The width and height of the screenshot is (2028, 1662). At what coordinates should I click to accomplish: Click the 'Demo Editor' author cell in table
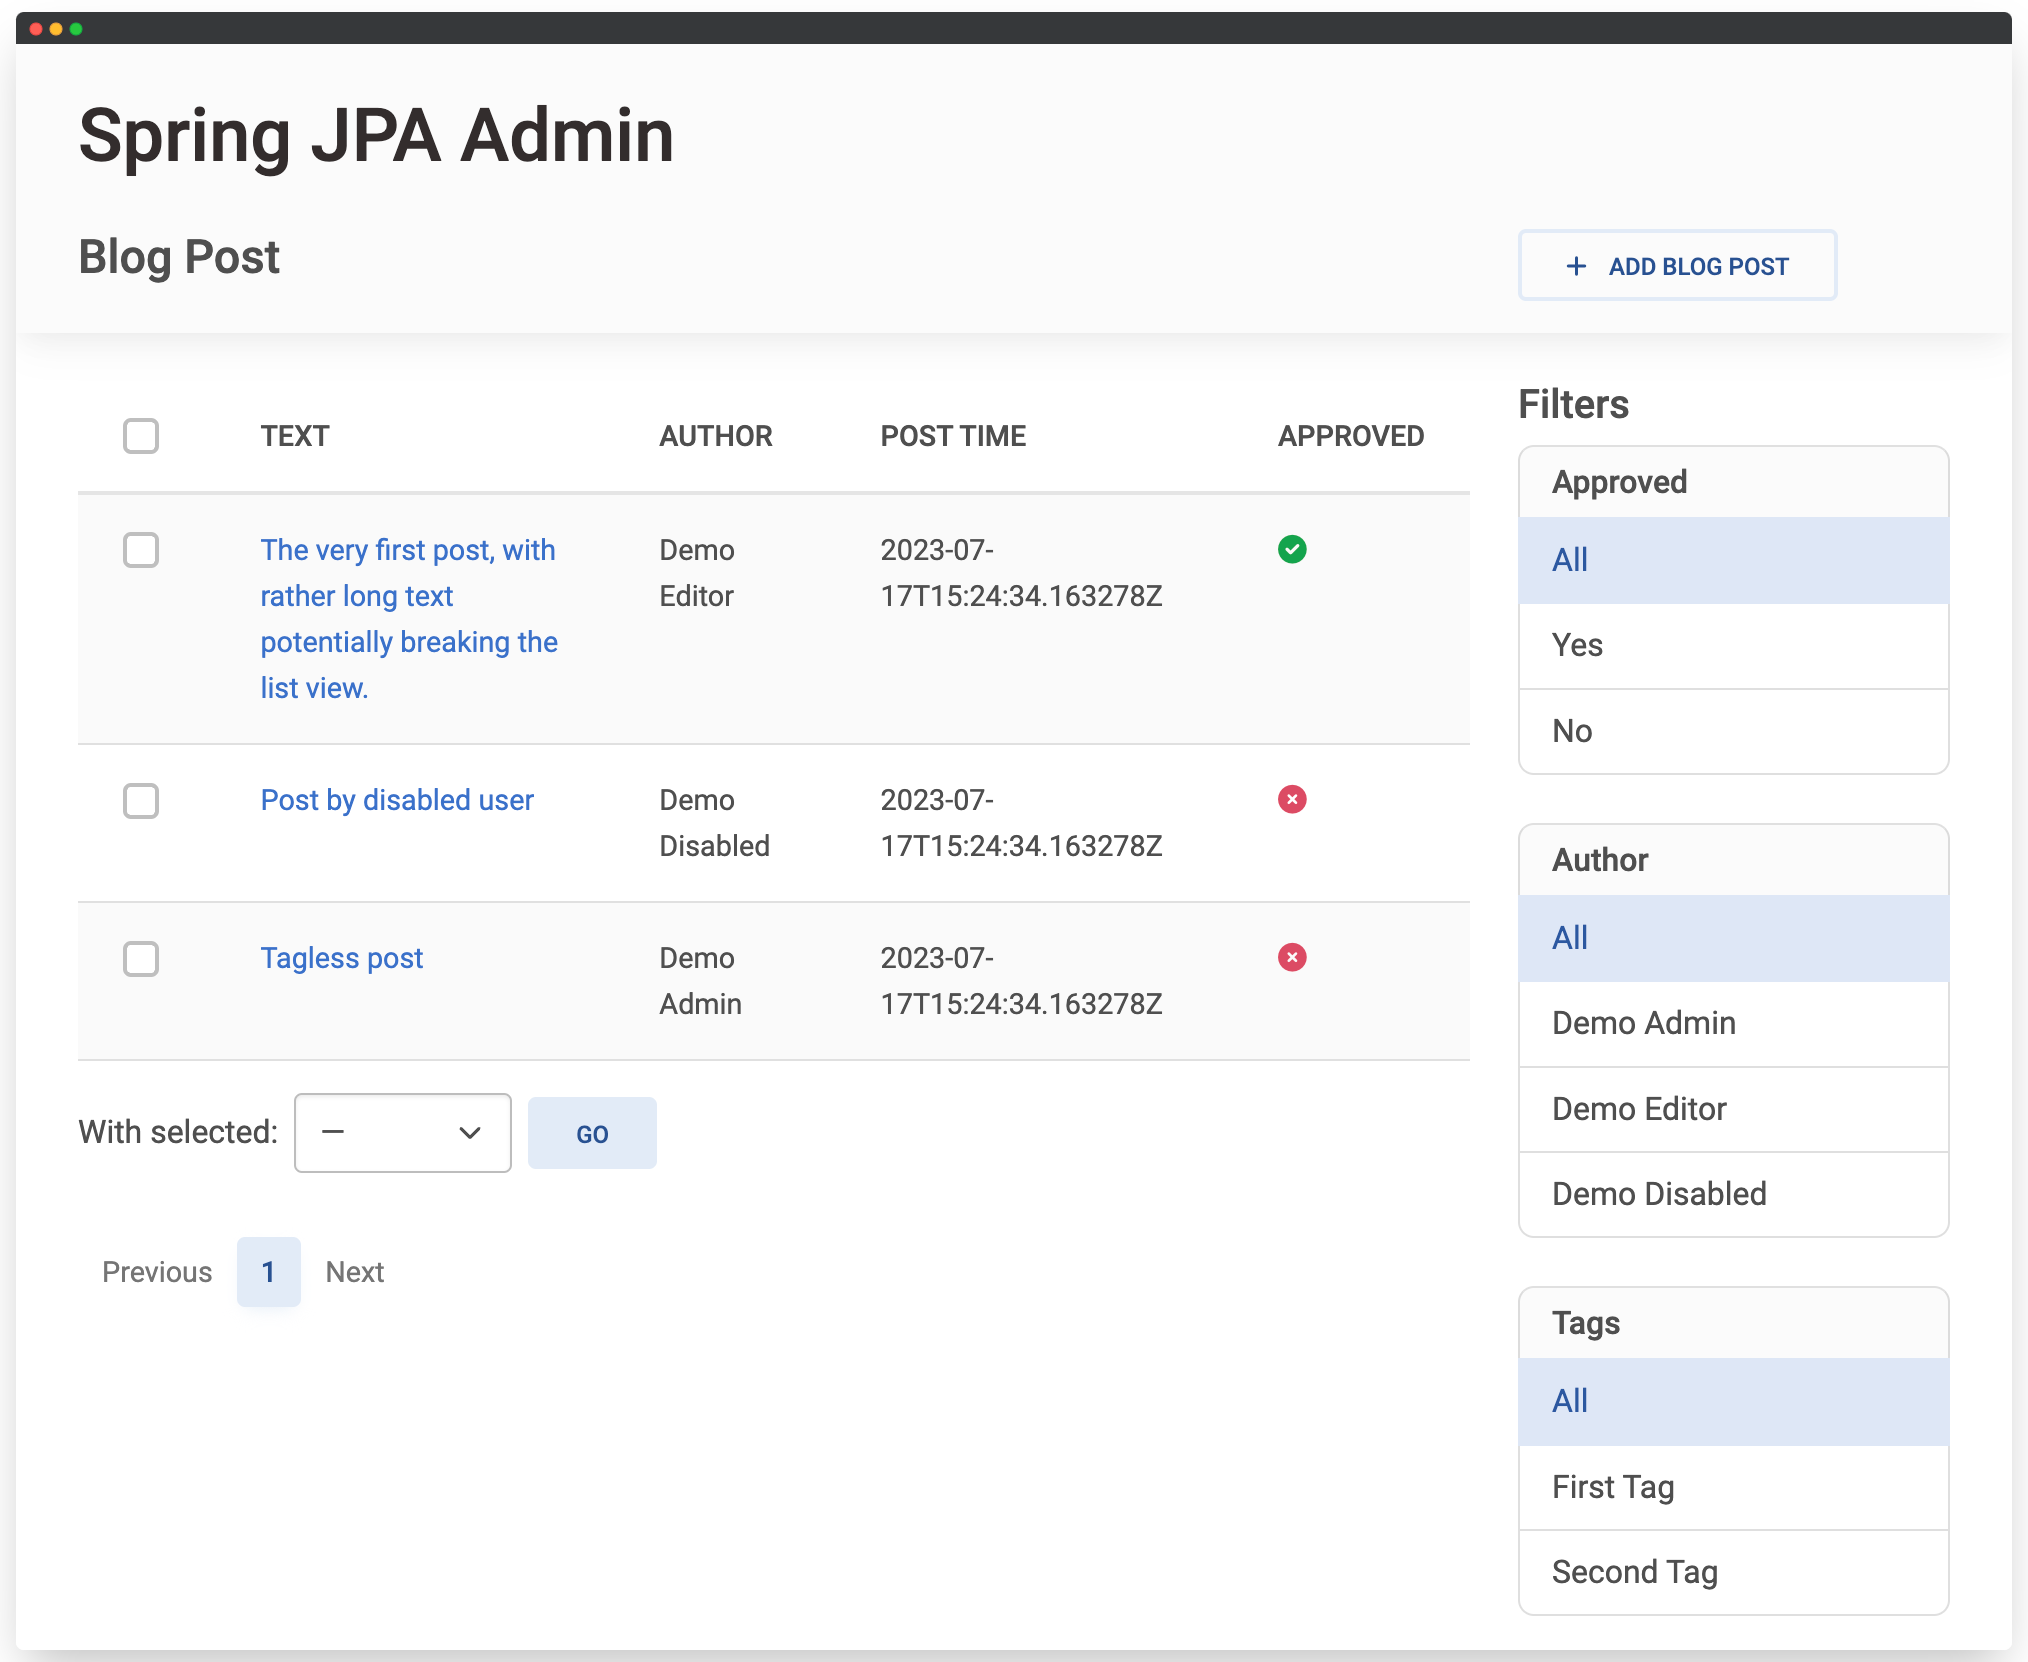point(697,573)
